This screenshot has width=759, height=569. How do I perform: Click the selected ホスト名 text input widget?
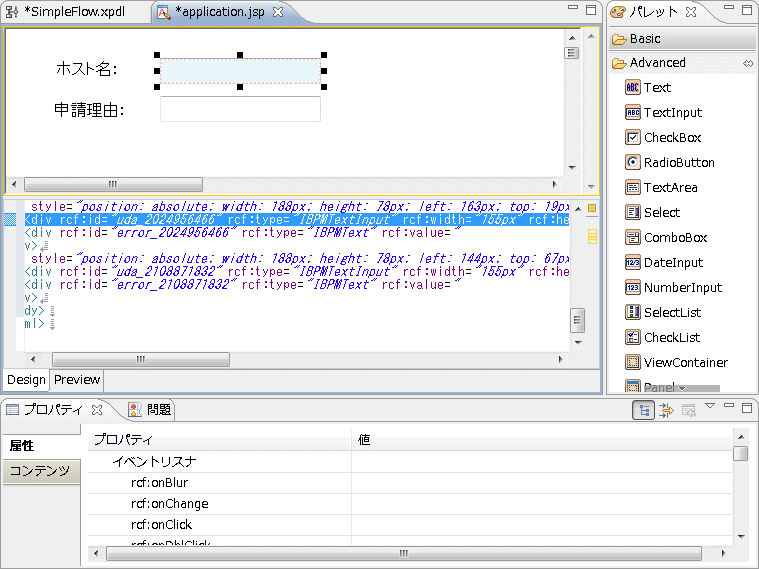241,71
